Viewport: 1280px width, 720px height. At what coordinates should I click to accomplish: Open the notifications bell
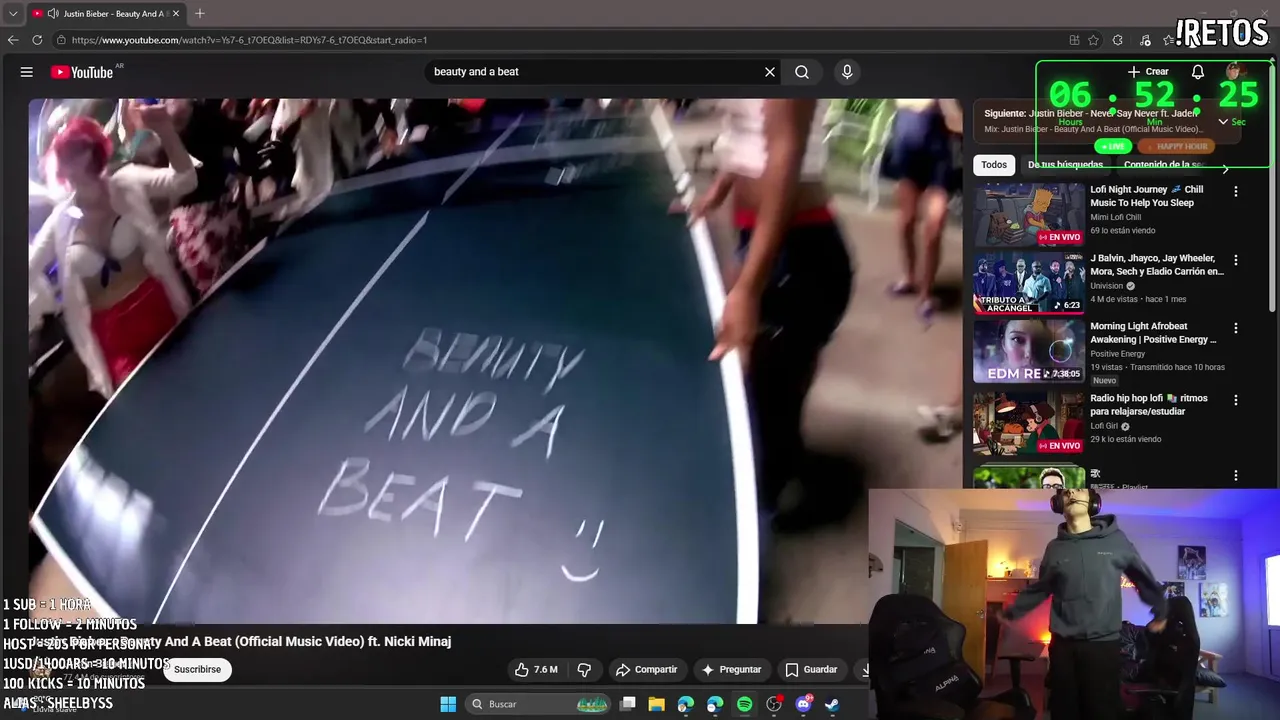tap(1198, 72)
